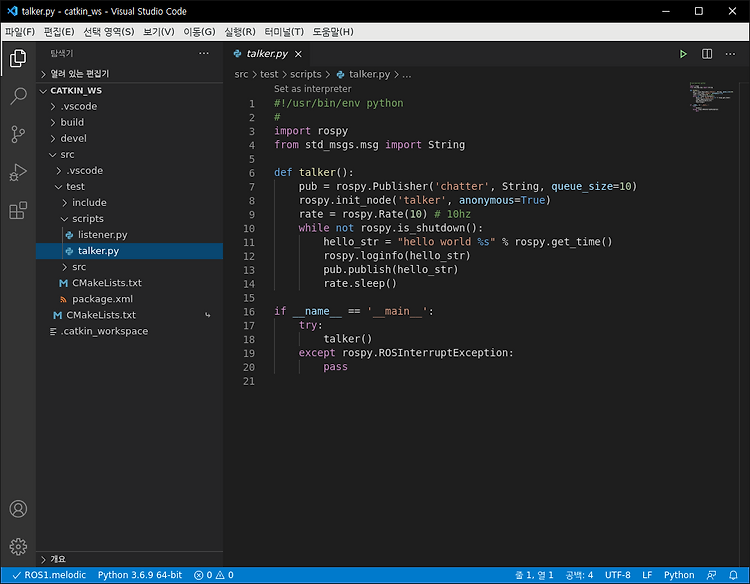Image resolution: width=750 pixels, height=584 pixels.
Task: Run Python file with play button
Action: tap(683, 54)
